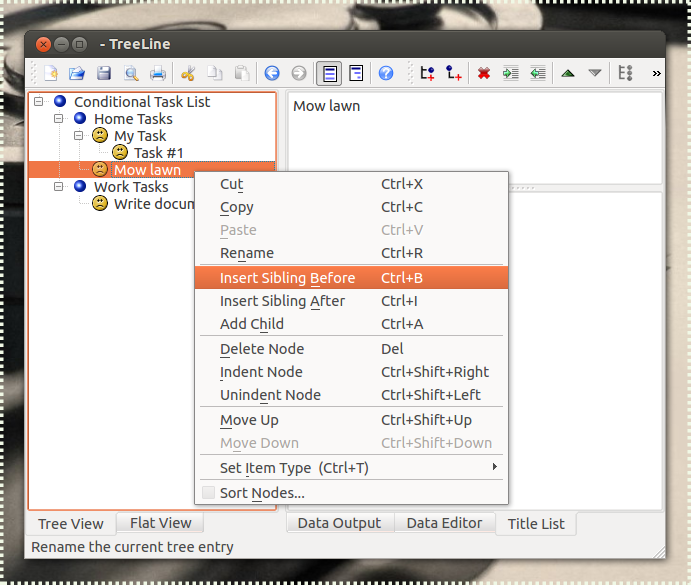Save the file with the floppy icon
Viewport: 691px width, 585px height.
tap(104, 73)
